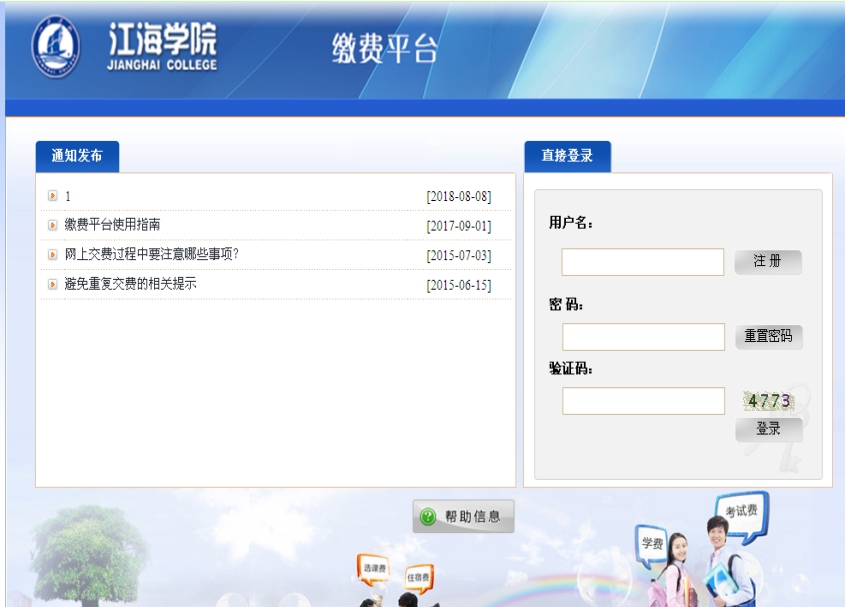
Task: Click the 学费 speech bubble icon
Action: pyautogui.click(x=652, y=543)
